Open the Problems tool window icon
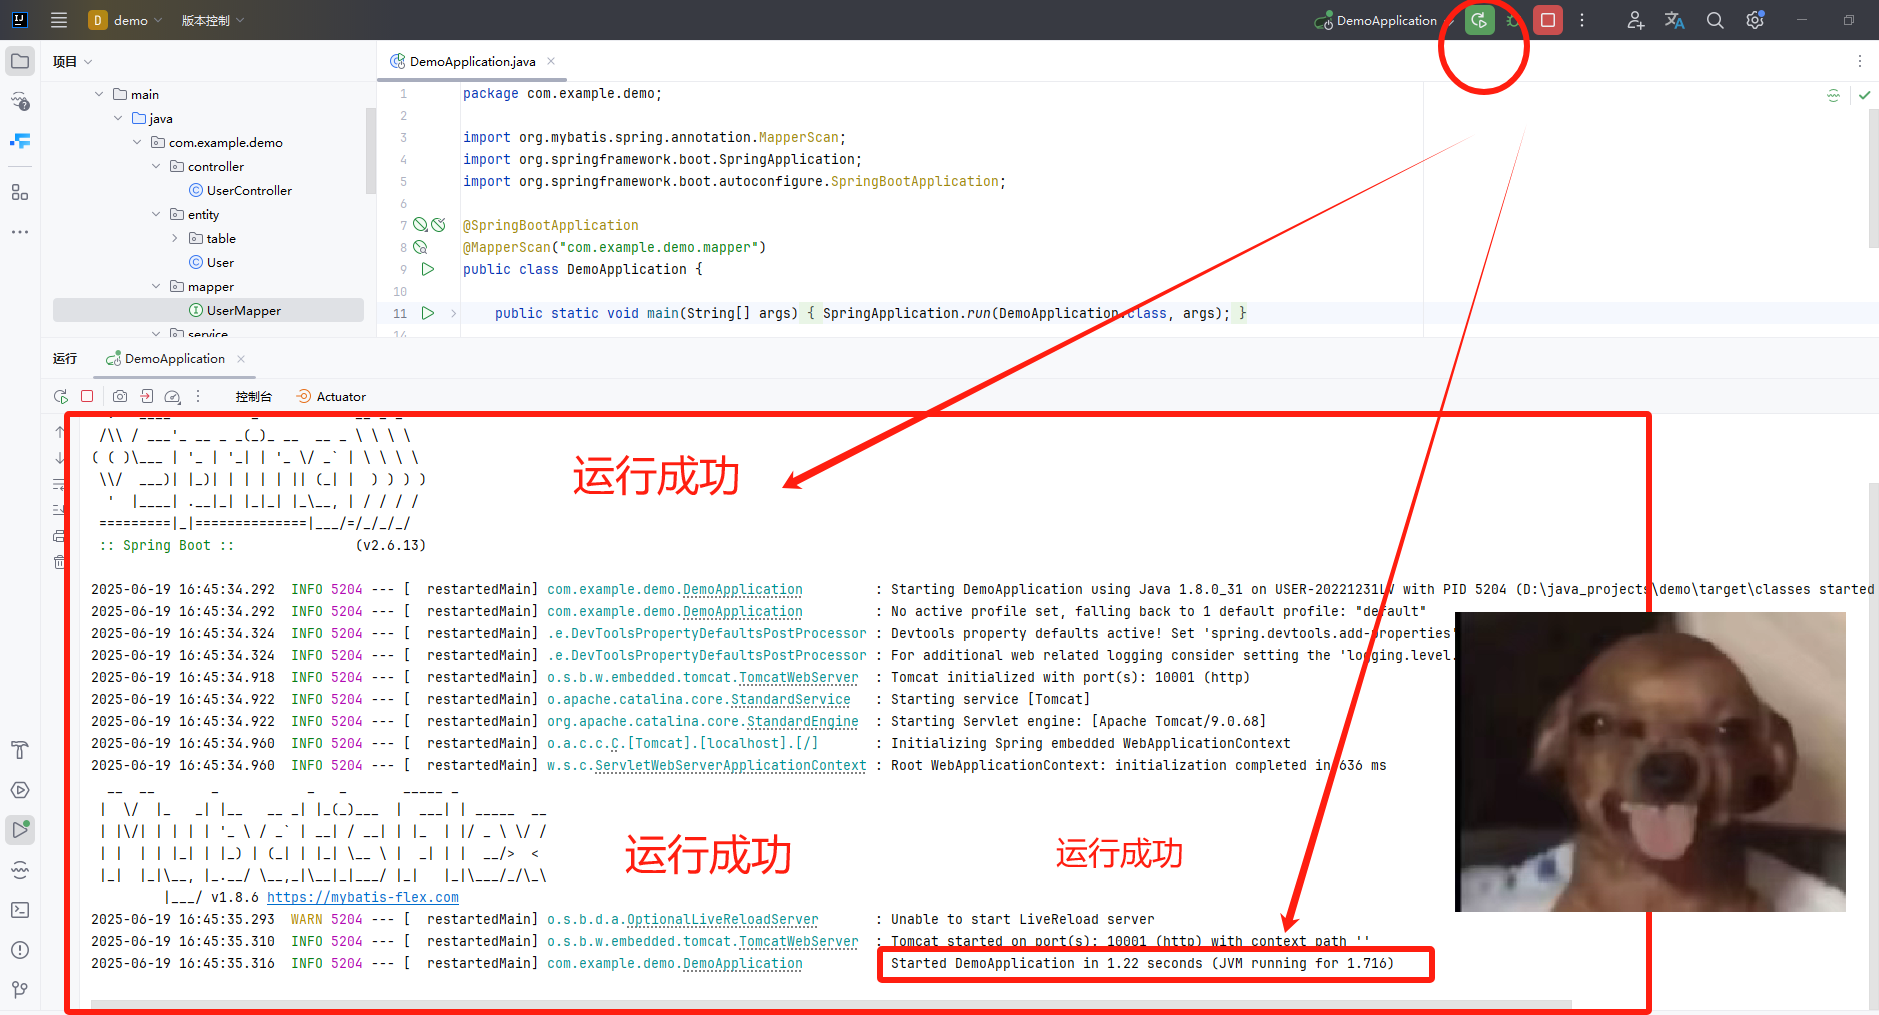Viewport: 1879px width, 1015px height. (20, 950)
